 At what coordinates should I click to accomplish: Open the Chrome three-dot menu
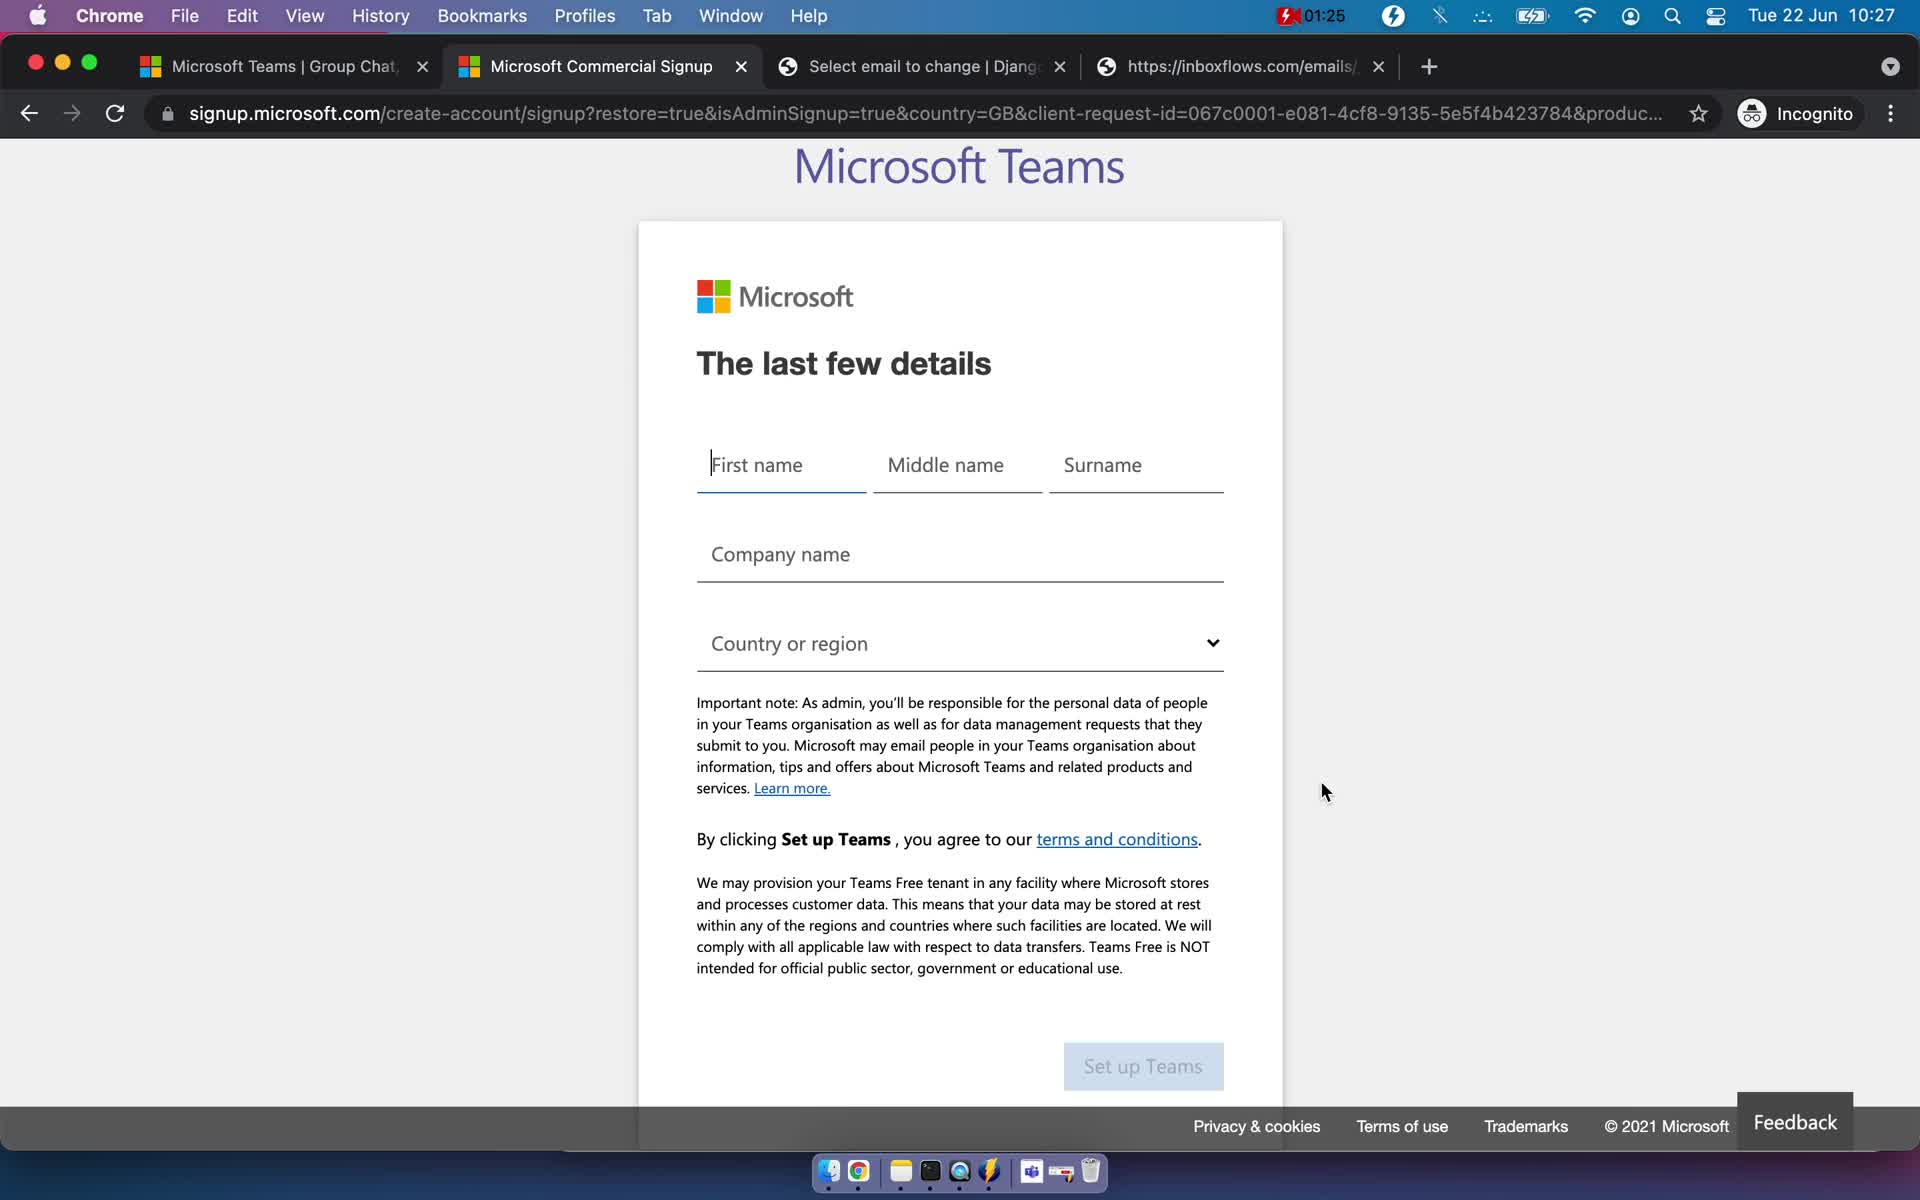click(1890, 114)
